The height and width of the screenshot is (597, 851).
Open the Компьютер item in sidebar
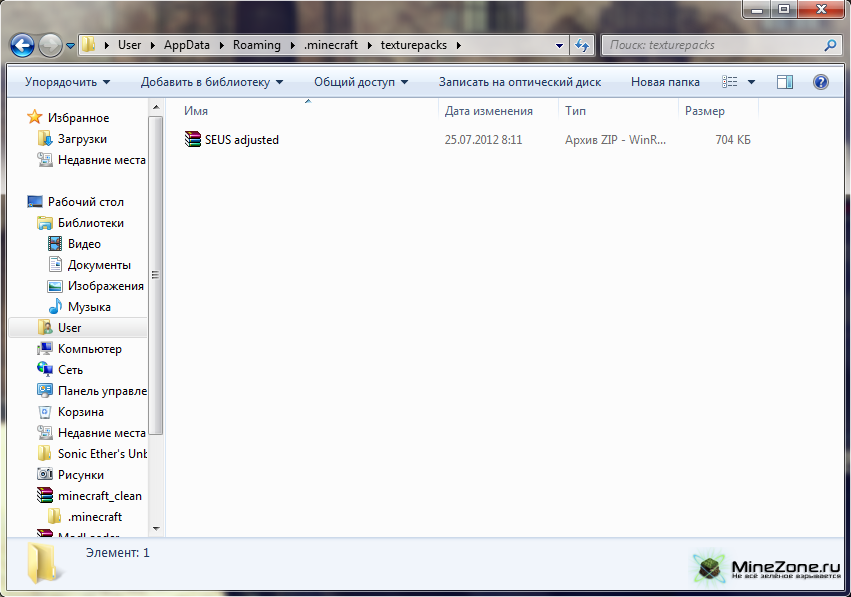(89, 349)
